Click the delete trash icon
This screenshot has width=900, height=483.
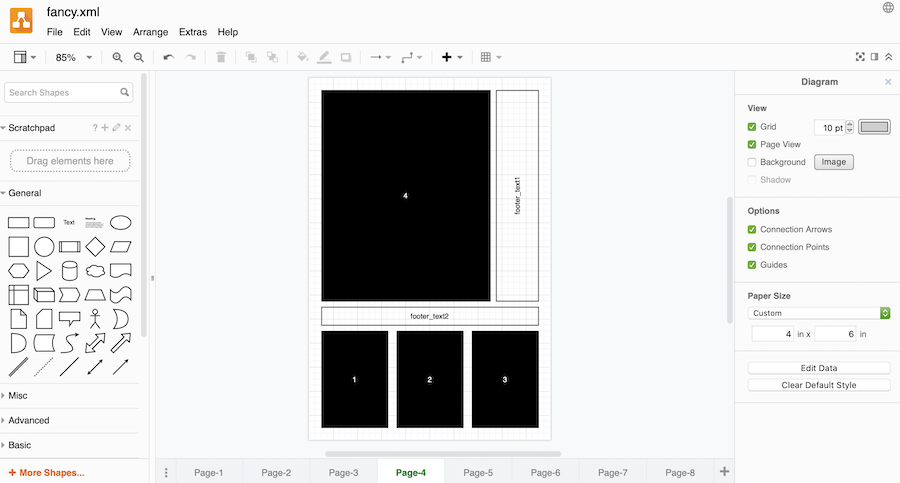pyautogui.click(x=221, y=57)
